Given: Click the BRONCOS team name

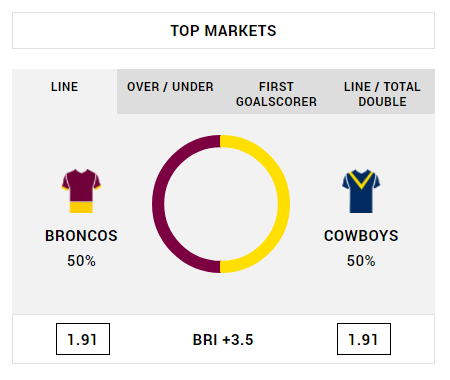Looking at the screenshot, I should 81,236.
